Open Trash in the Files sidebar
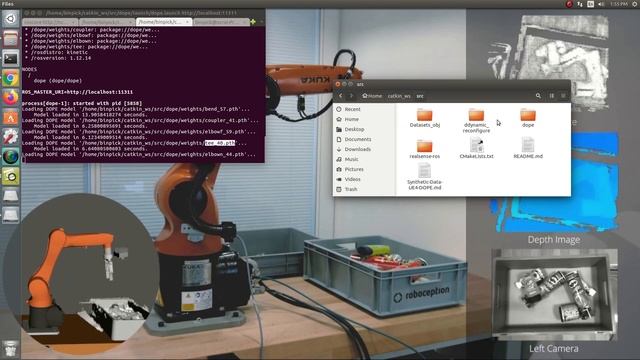 pos(364,189)
